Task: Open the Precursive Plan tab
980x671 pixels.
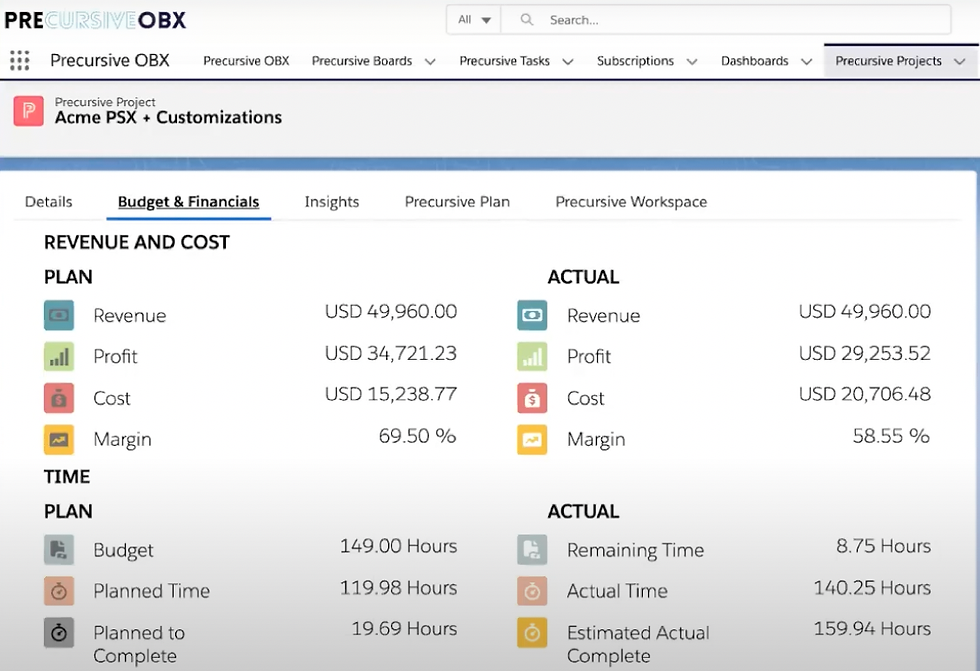Action: [x=458, y=202]
